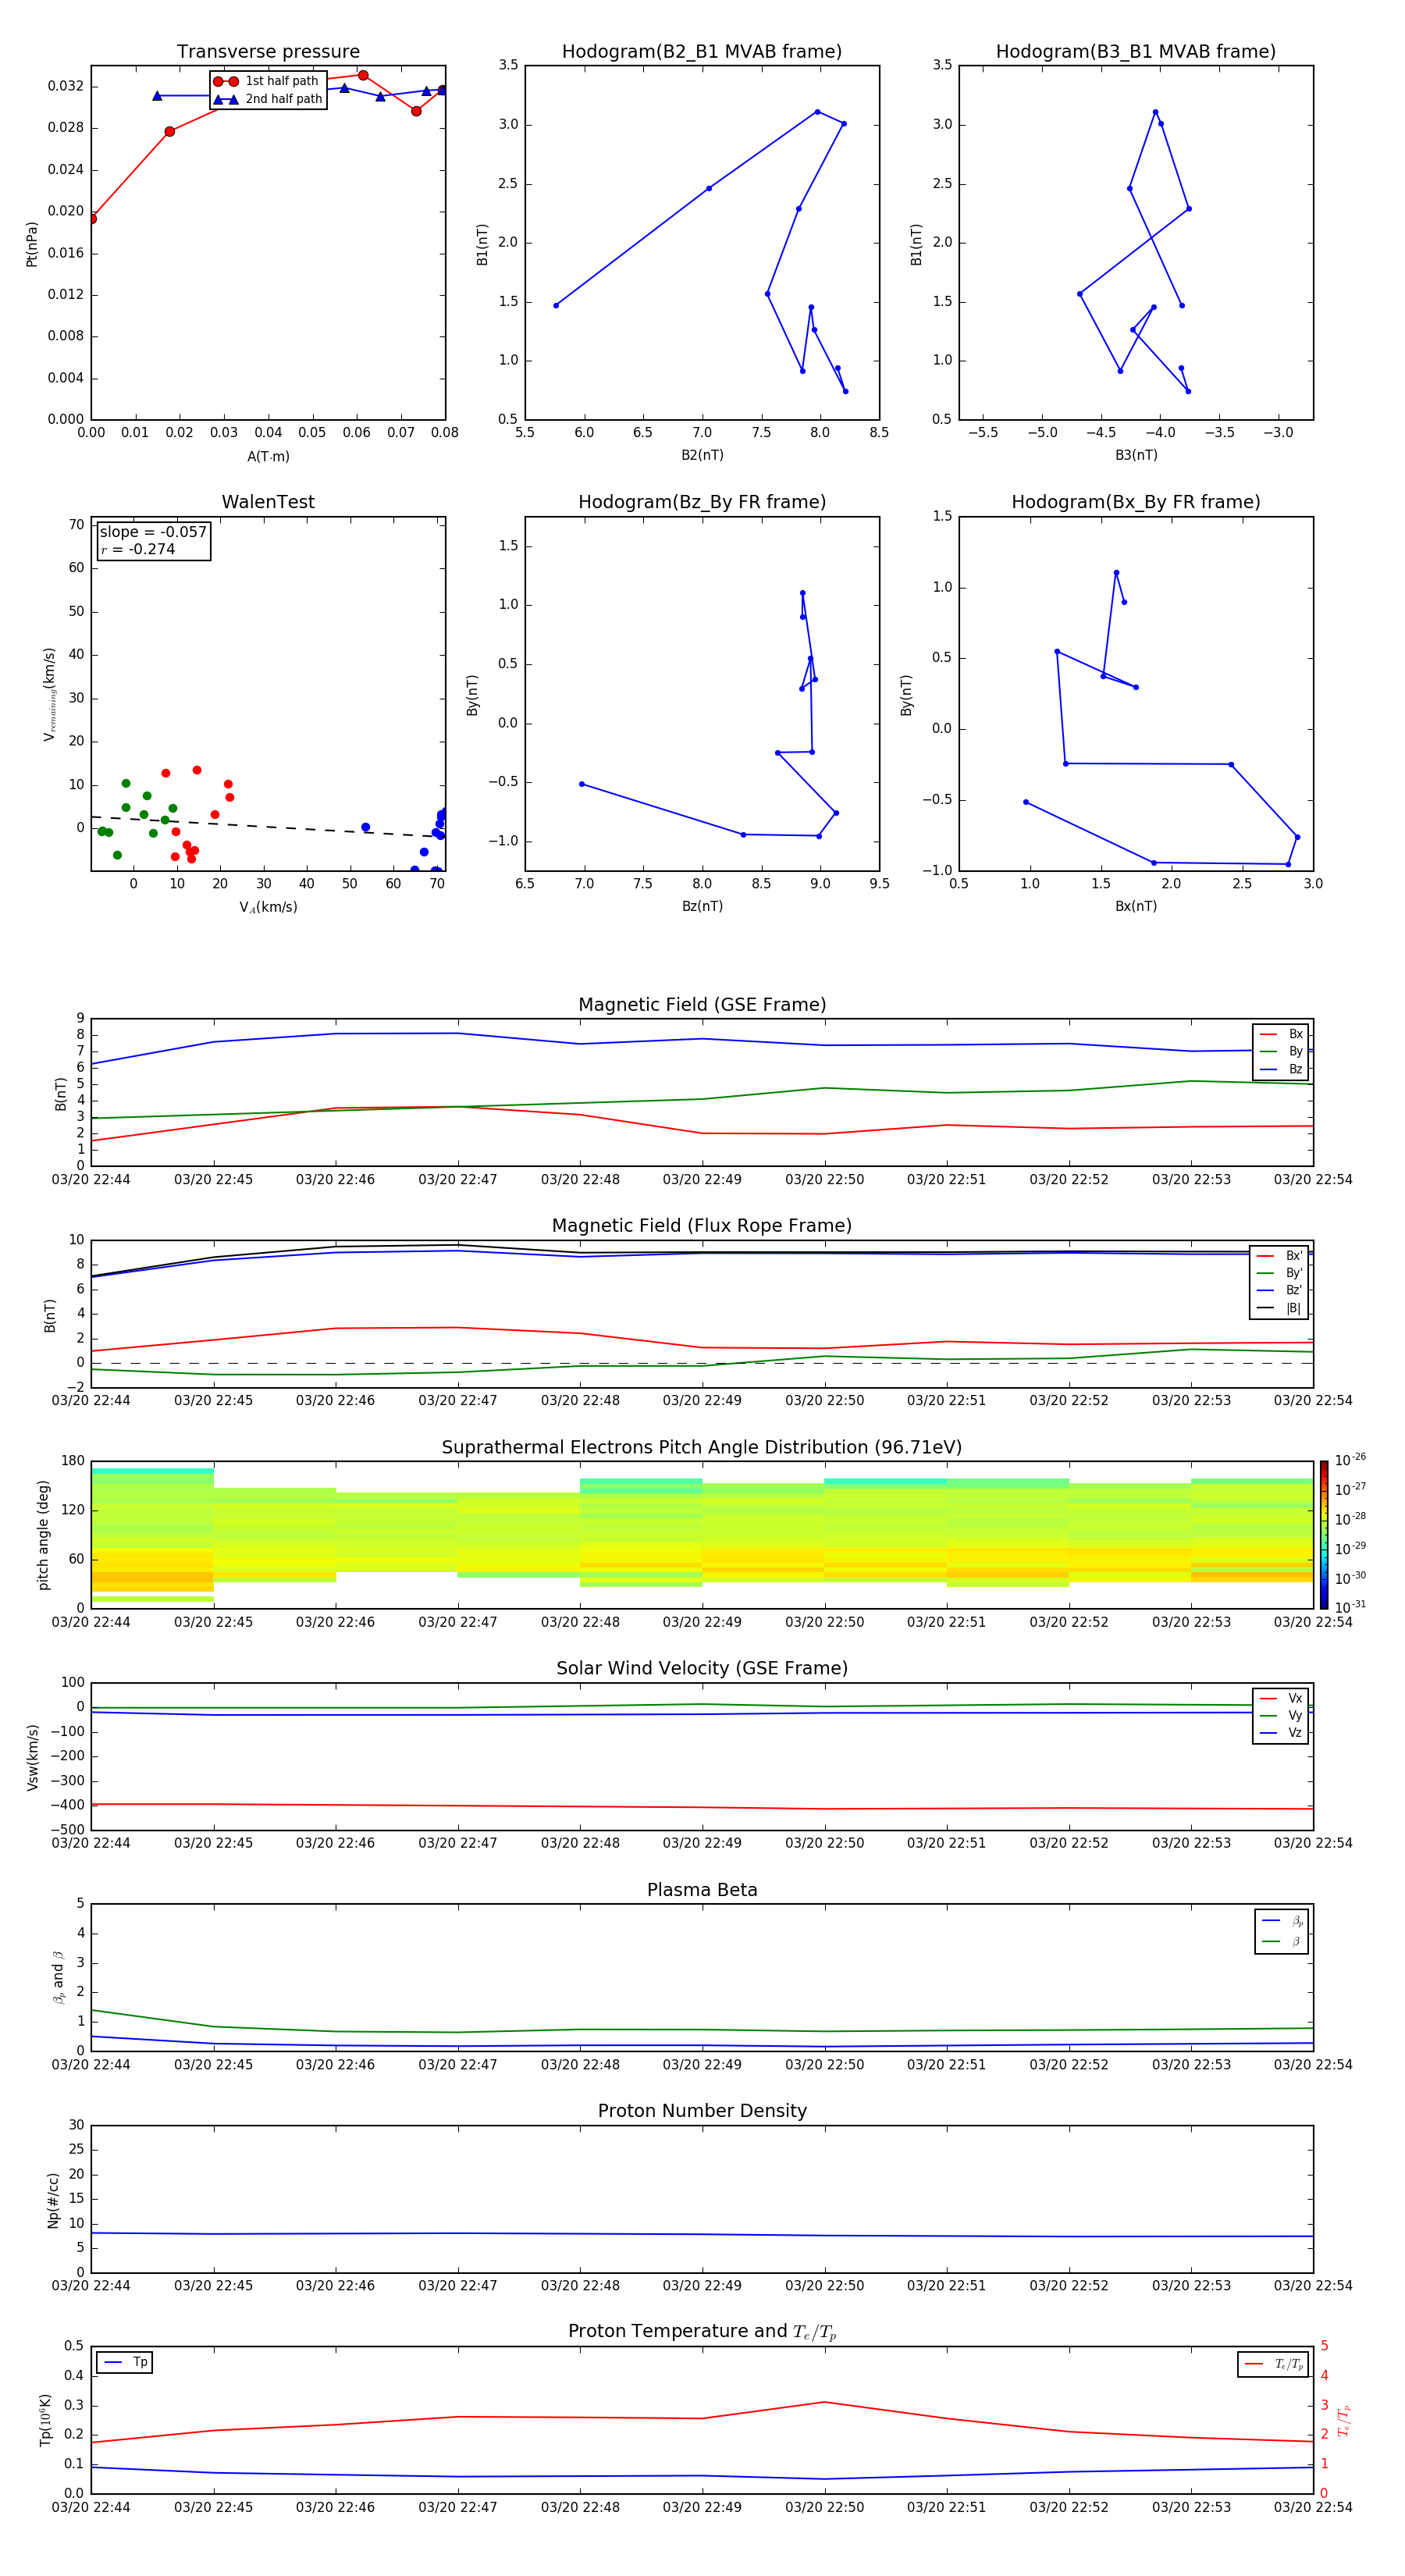Screen dimensions: 1405x2576
Task: Pick the green β legend entry in Plasma Beta
Action: click(x=1282, y=1941)
